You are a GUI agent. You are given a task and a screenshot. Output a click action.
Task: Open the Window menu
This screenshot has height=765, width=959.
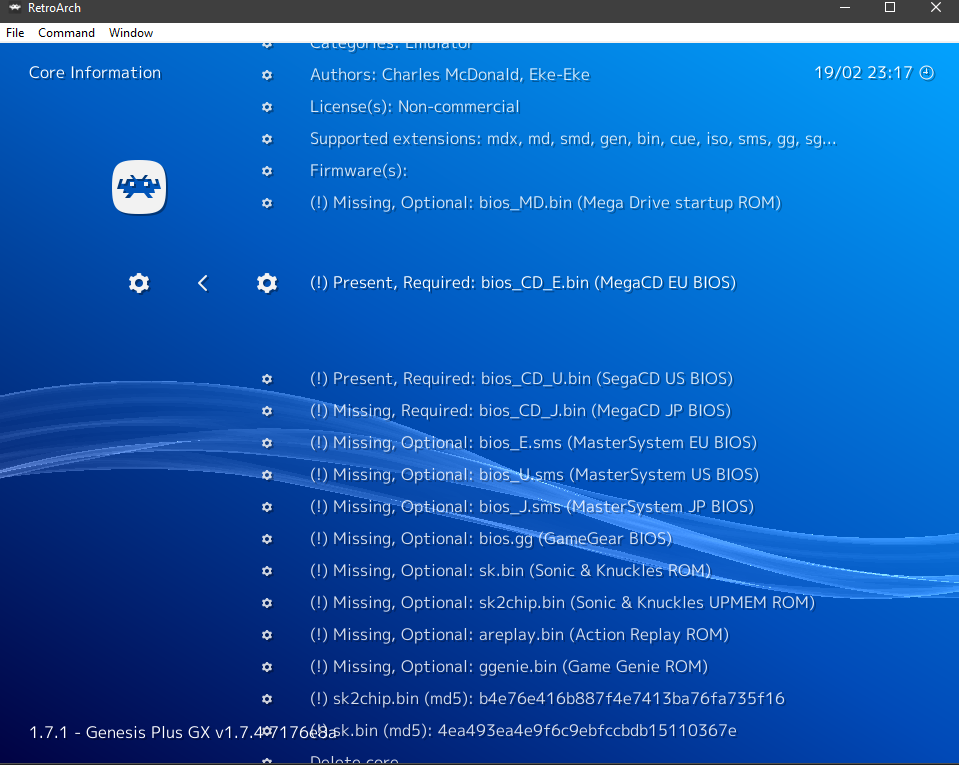point(131,33)
